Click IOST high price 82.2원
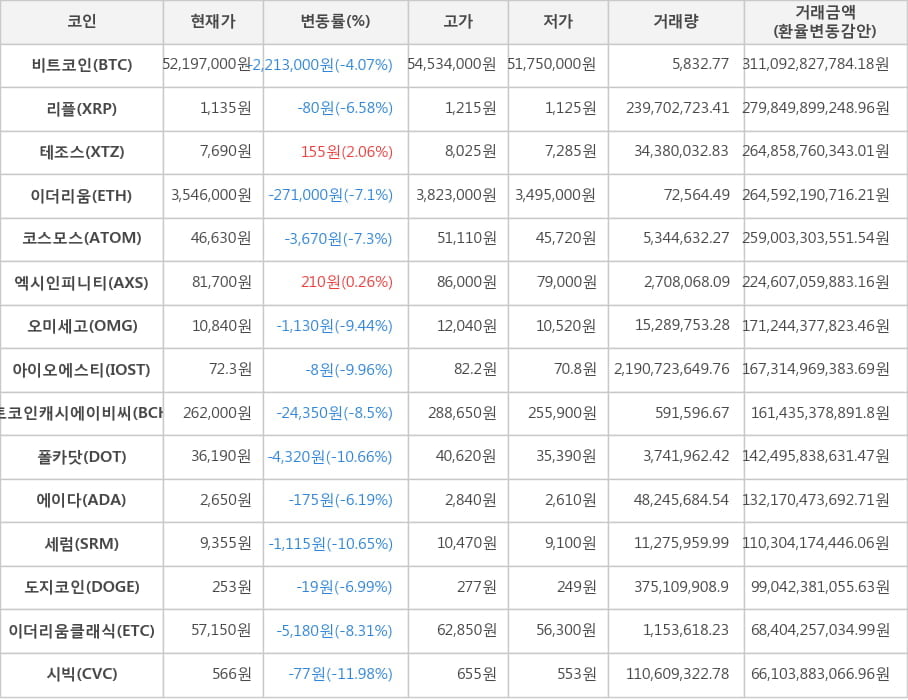This screenshot has width=908, height=700. (475, 369)
